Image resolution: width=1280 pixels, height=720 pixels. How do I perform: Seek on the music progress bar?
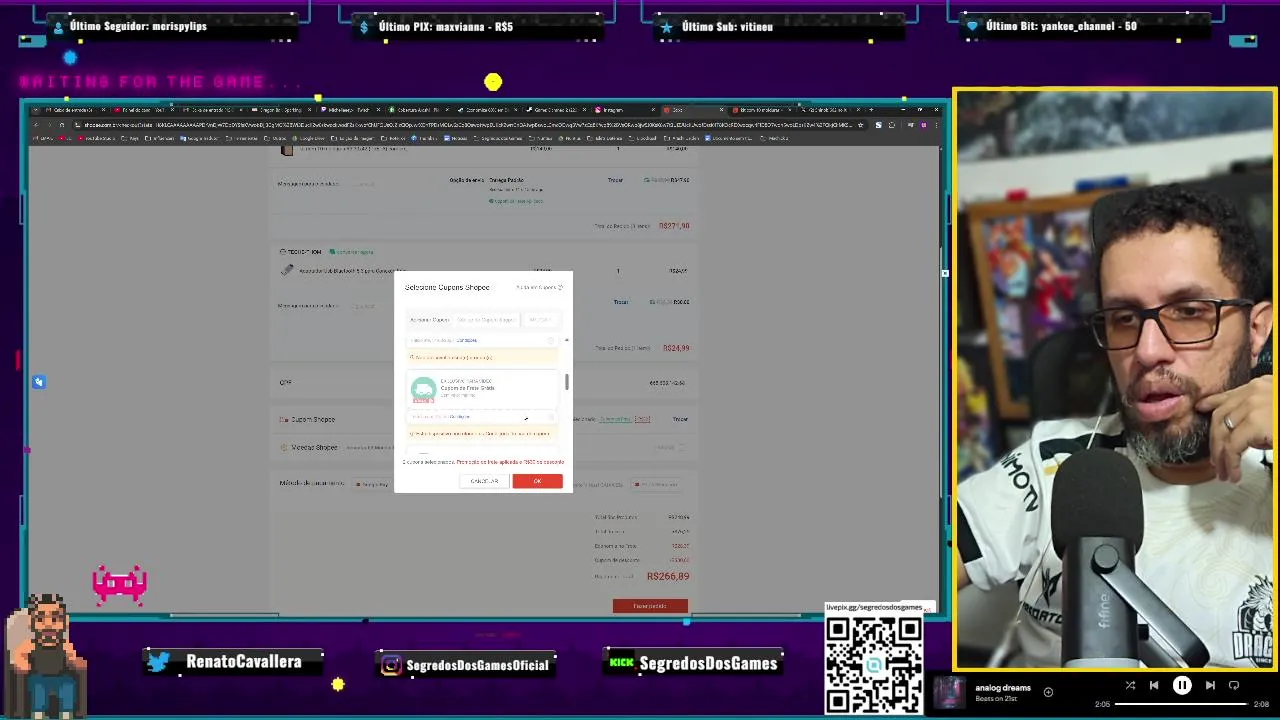pyautogui.click(x=1181, y=704)
